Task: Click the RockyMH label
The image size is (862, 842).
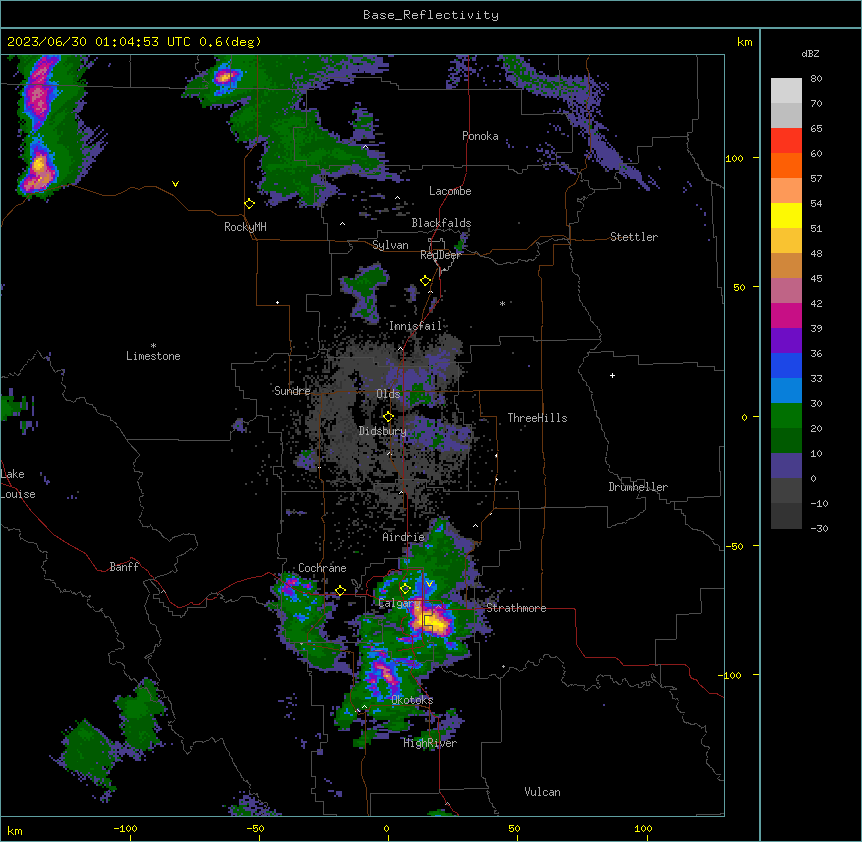Action: point(245,227)
